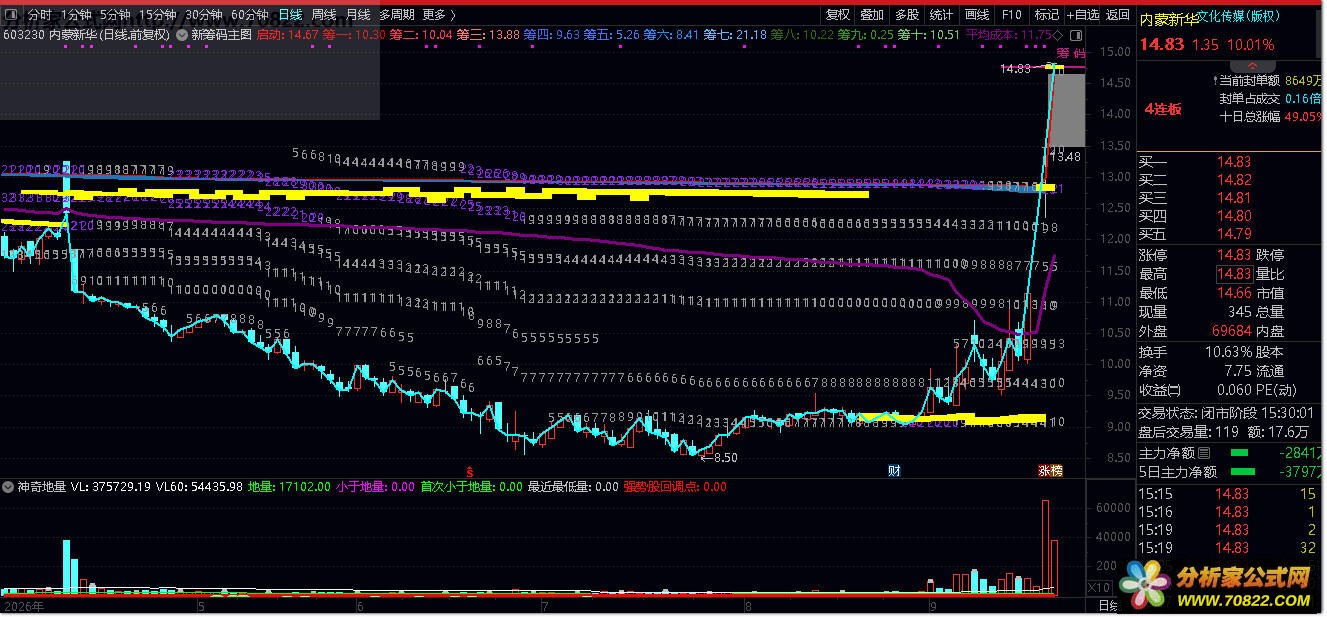Screen dimensions: 1327x617
Task: Click the 财 marker icon on the timeline
Action: click(x=894, y=470)
